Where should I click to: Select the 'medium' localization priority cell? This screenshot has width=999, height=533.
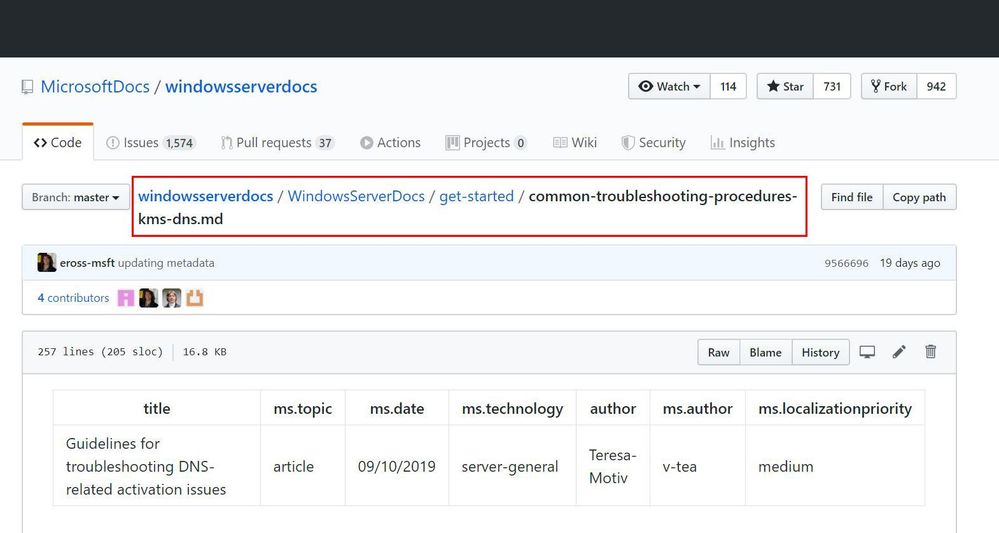(835, 465)
